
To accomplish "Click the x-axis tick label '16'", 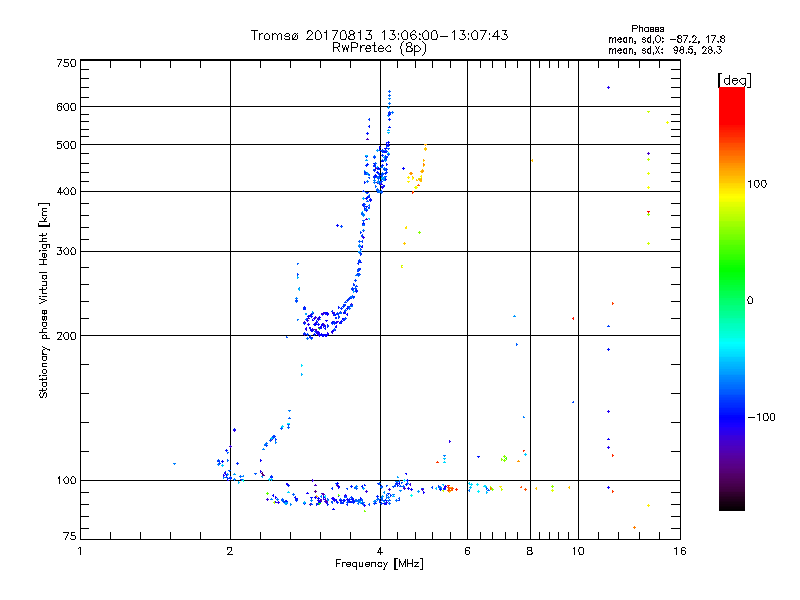I will tap(680, 551).
